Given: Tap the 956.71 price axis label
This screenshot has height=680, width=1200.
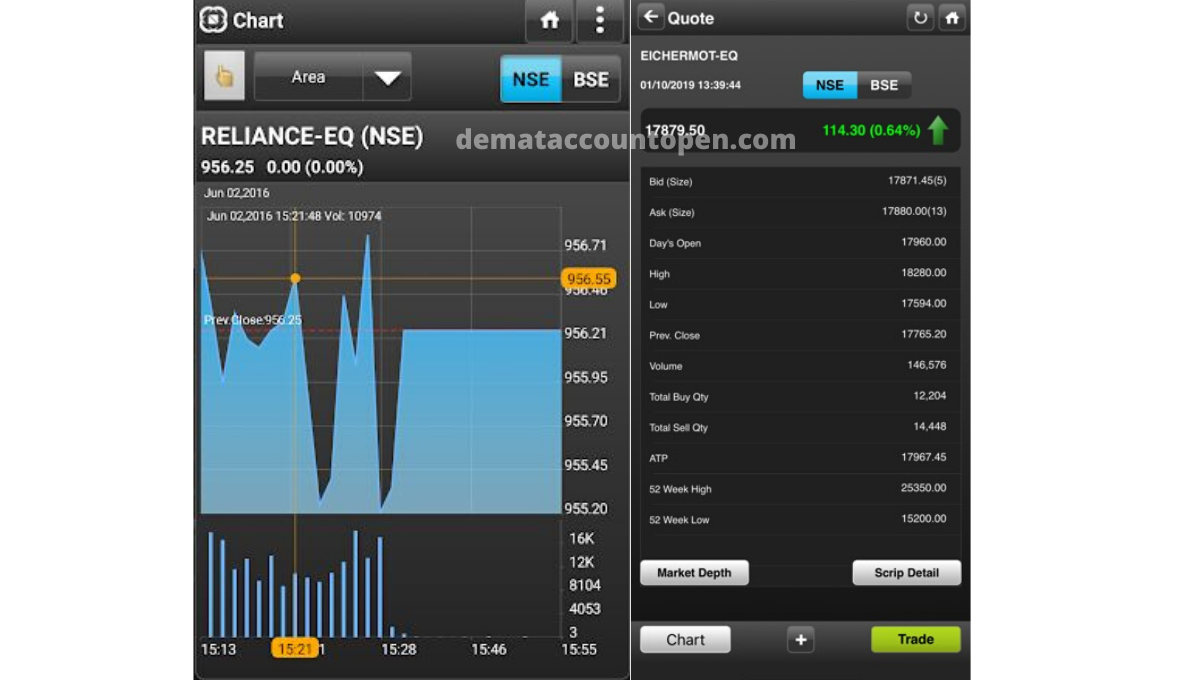Looking at the screenshot, I should (586, 245).
